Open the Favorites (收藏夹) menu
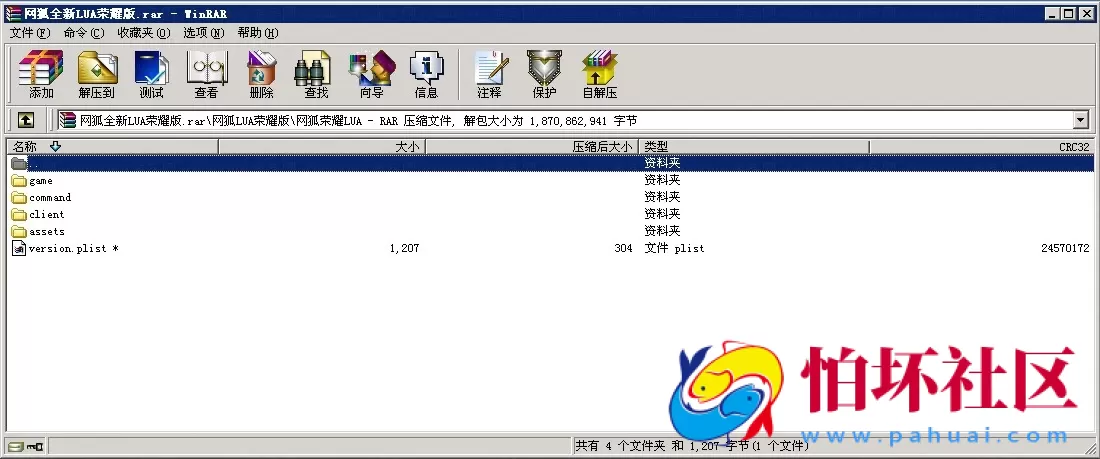Viewport: 1100px width, 459px height. 144,33
